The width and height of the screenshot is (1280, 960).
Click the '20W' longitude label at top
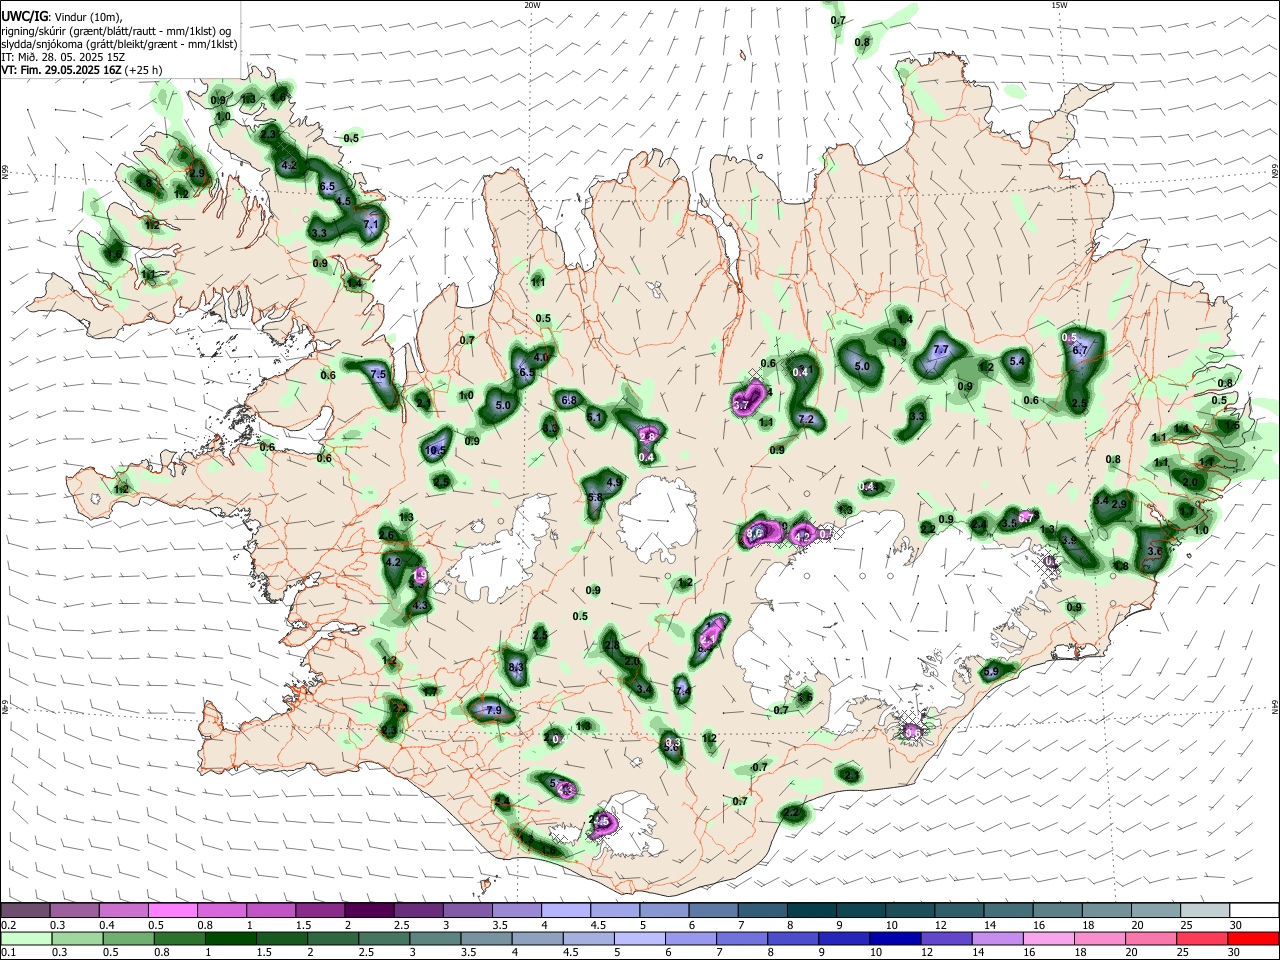pos(533,5)
